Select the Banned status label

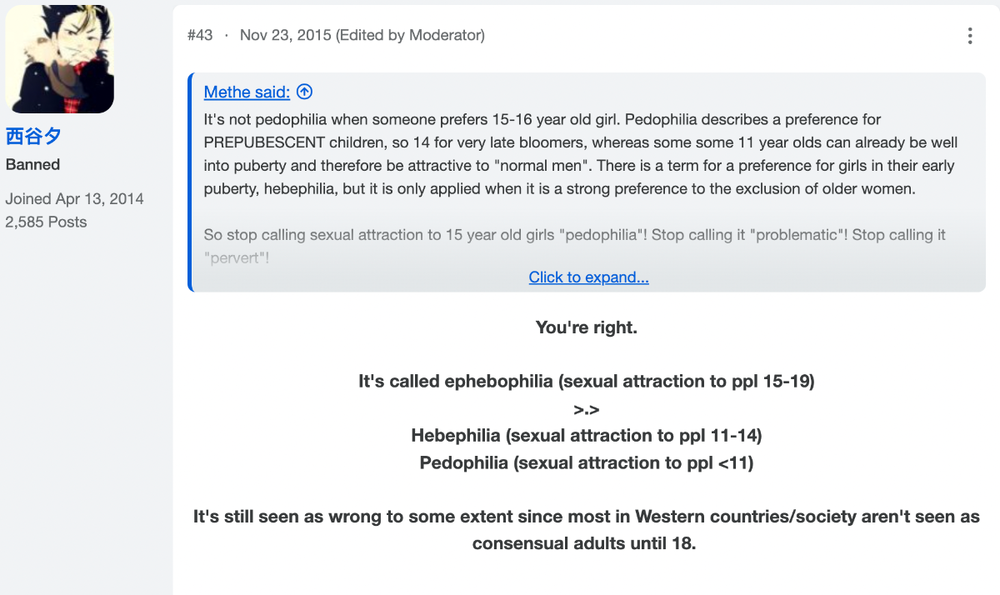tap(33, 165)
